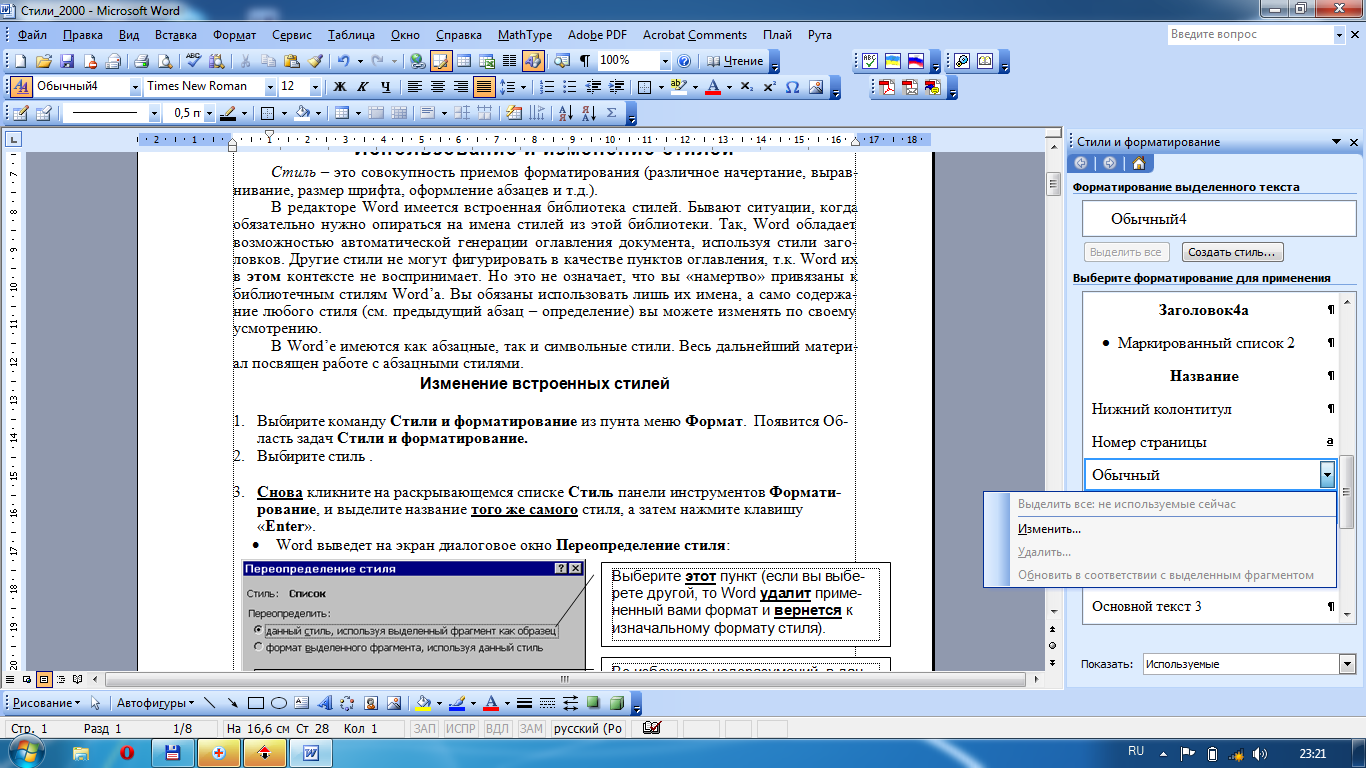Apply superscript x² formatting
Screen dimensions: 1366x768
769,87
